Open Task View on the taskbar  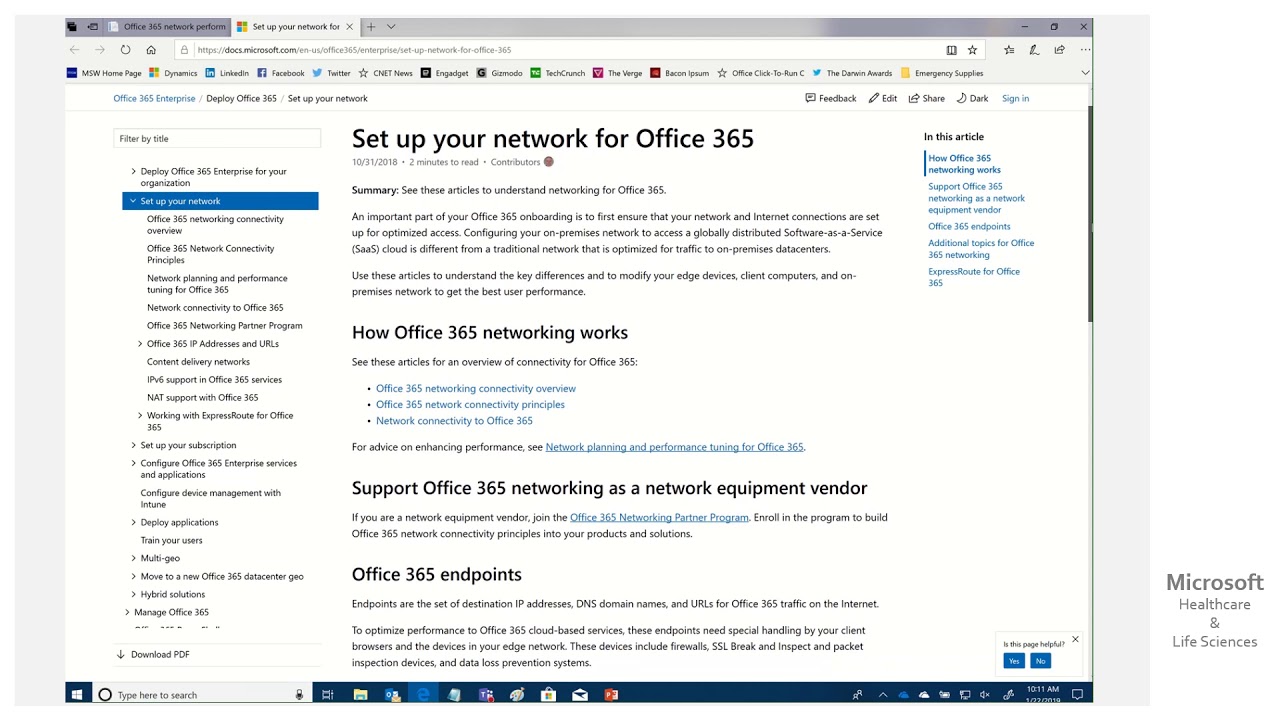click(x=327, y=694)
